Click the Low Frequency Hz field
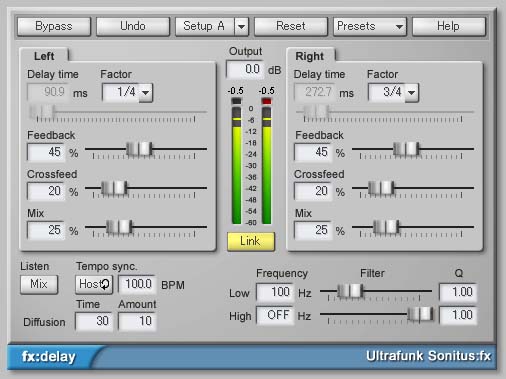 point(275,292)
